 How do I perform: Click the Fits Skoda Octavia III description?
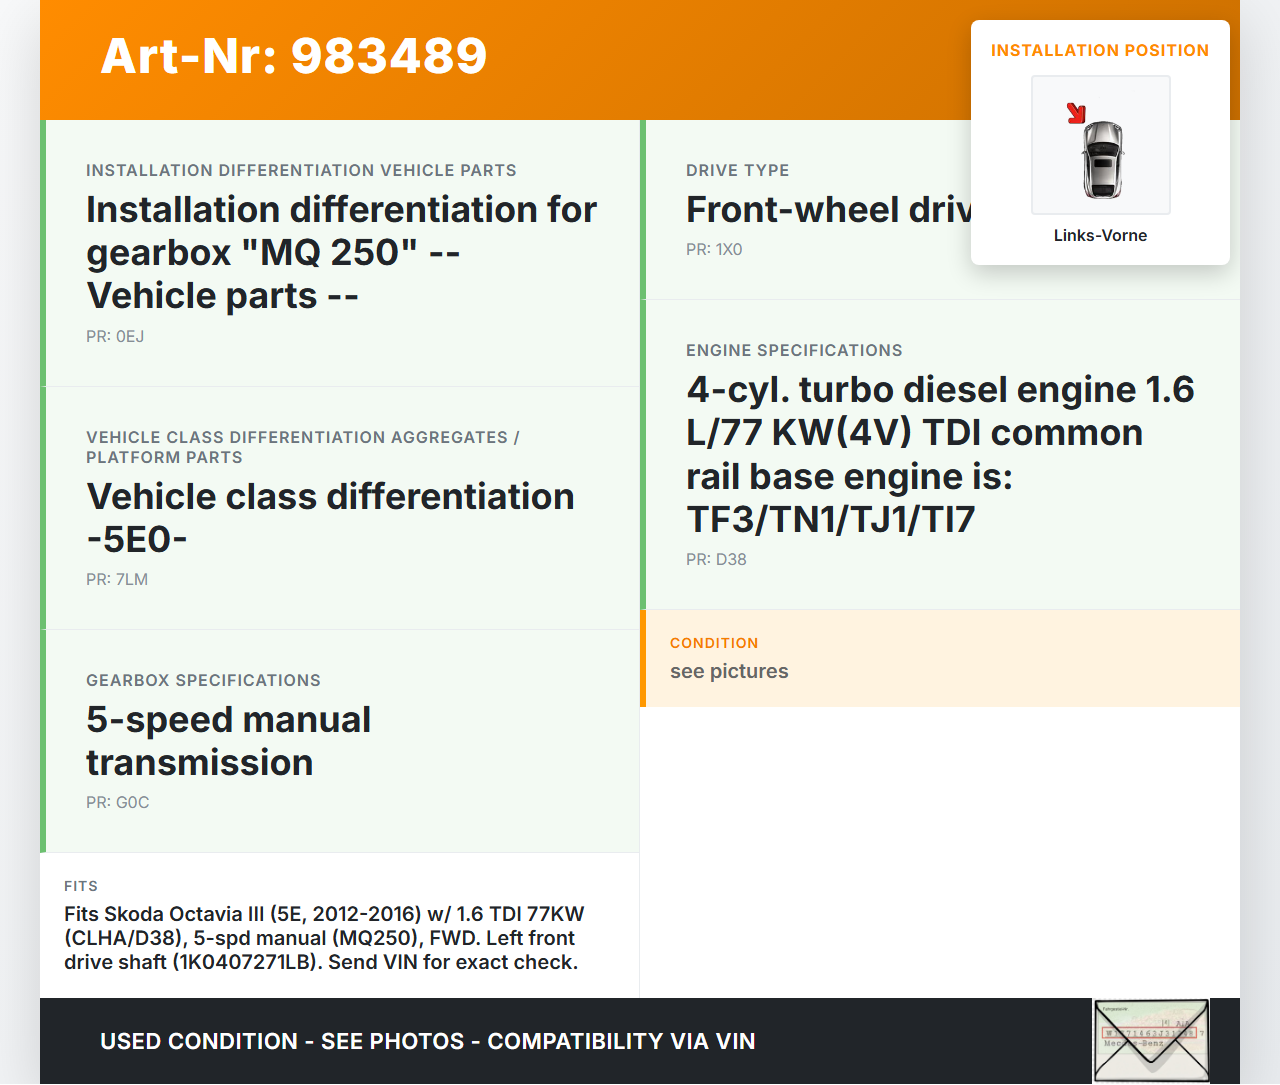(323, 938)
